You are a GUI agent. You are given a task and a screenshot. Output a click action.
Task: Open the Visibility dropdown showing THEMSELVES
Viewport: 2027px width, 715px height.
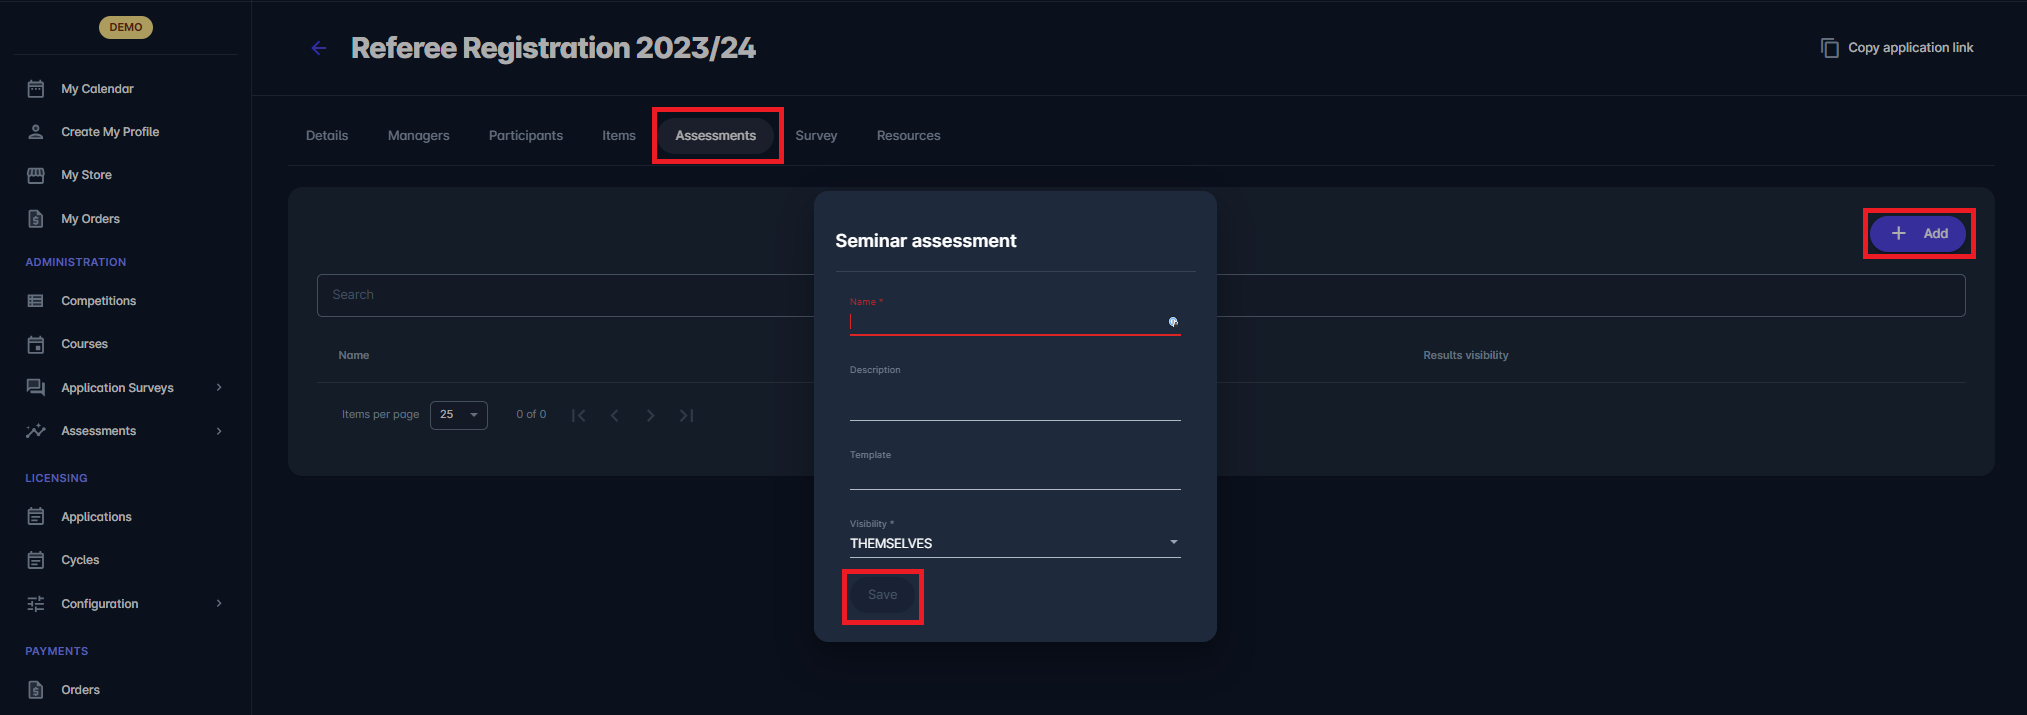point(1014,543)
